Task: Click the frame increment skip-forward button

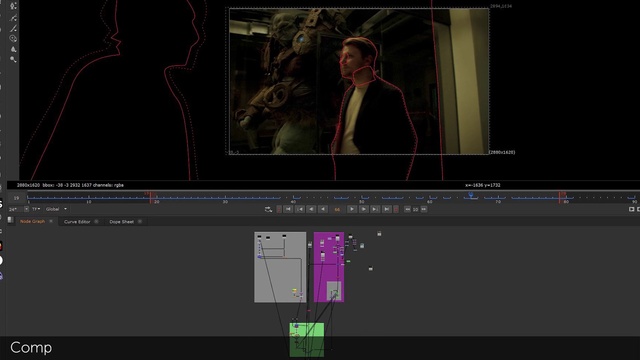Action: [x=424, y=209]
